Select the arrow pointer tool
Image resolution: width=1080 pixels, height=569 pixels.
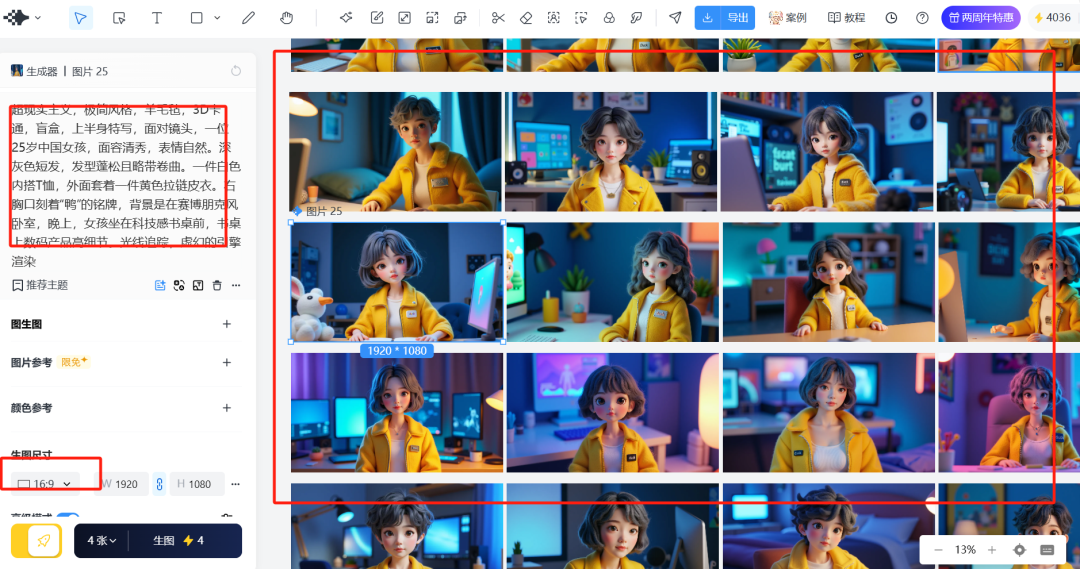81,17
